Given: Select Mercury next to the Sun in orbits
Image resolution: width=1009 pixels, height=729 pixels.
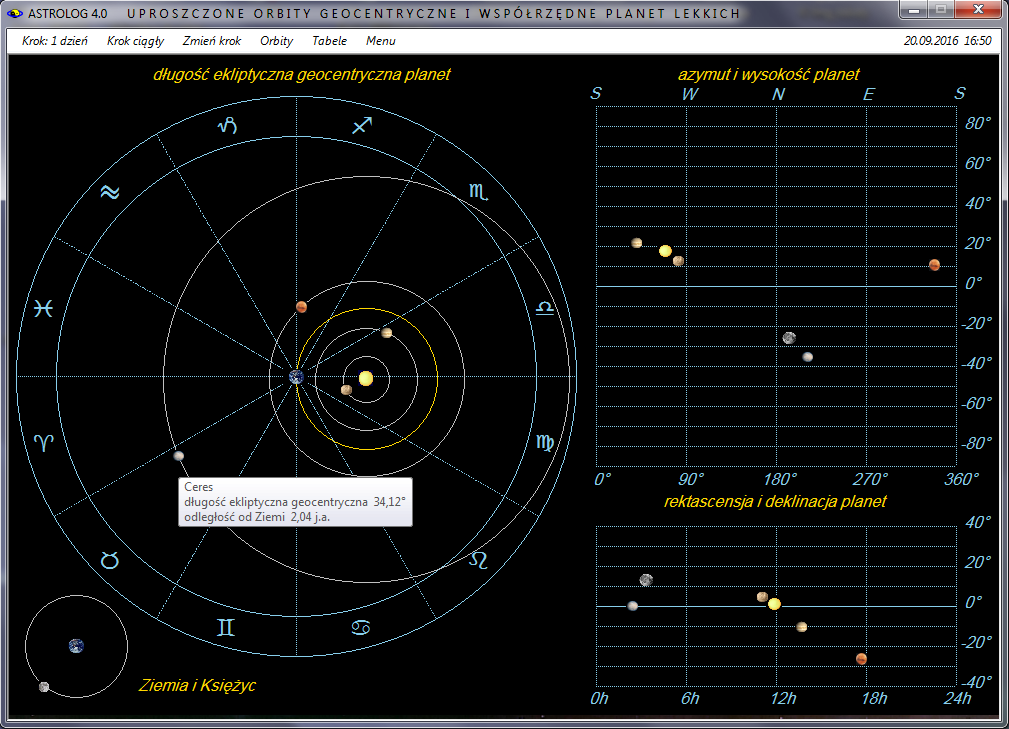Looking at the screenshot, I should pyautogui.click(x=346, y=390).
